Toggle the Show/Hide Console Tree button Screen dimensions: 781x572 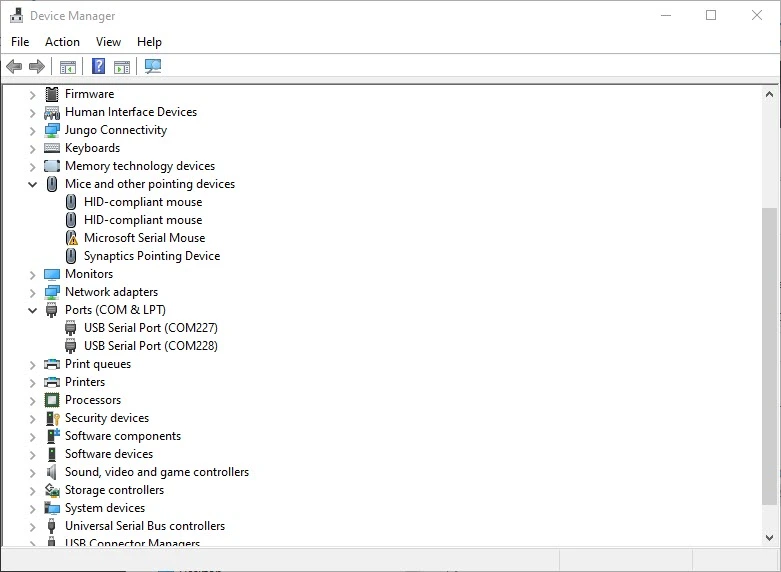pyautogui.click(x=68, y=67)
